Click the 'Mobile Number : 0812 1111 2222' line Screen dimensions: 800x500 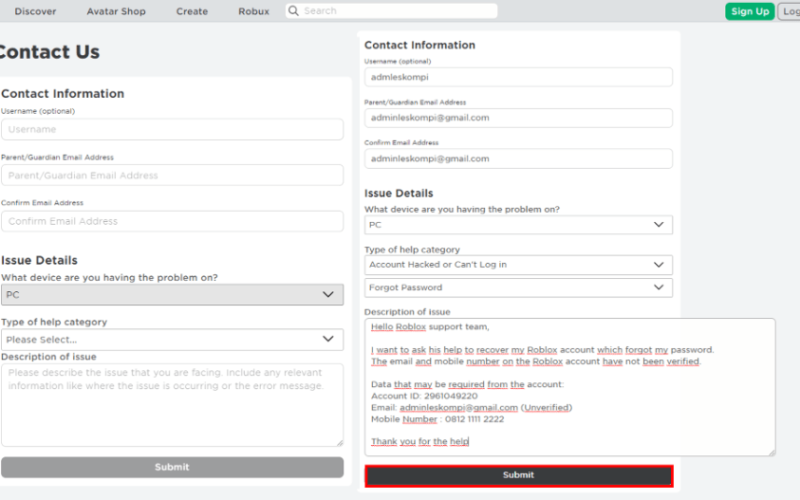pyautogui.click(x=437, y=419)
